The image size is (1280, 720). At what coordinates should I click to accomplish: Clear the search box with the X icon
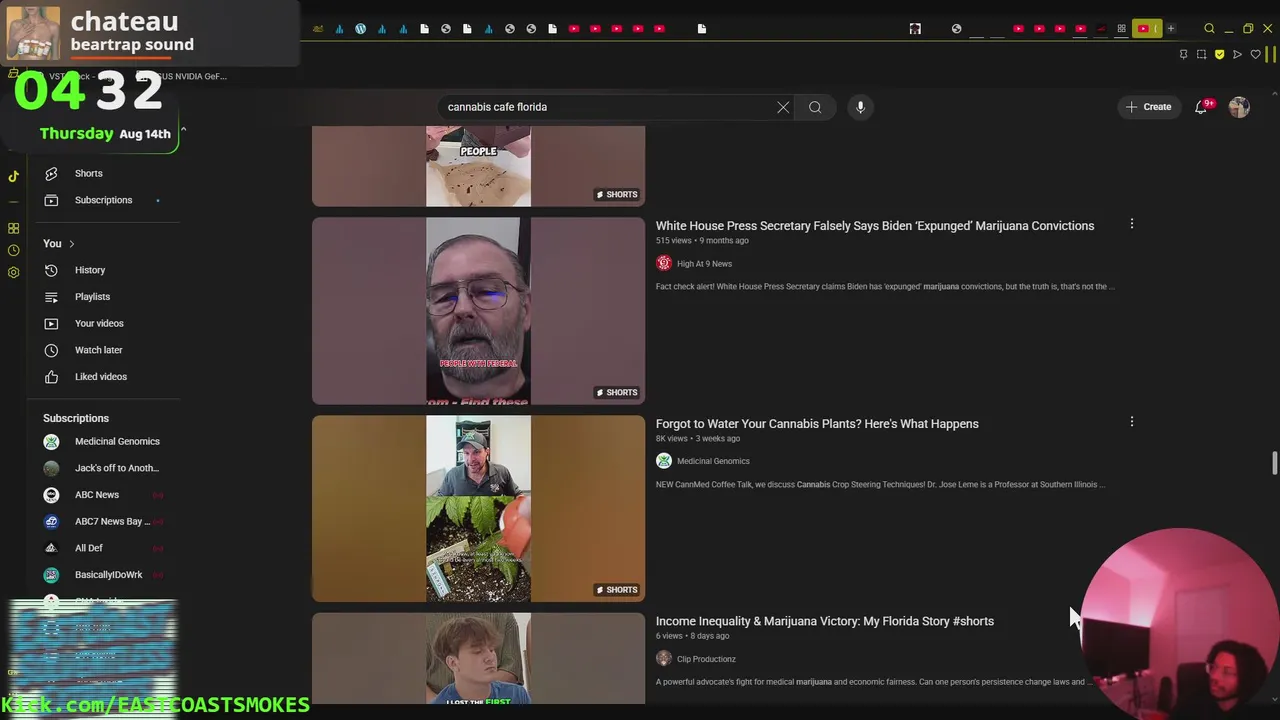(783, 107)
